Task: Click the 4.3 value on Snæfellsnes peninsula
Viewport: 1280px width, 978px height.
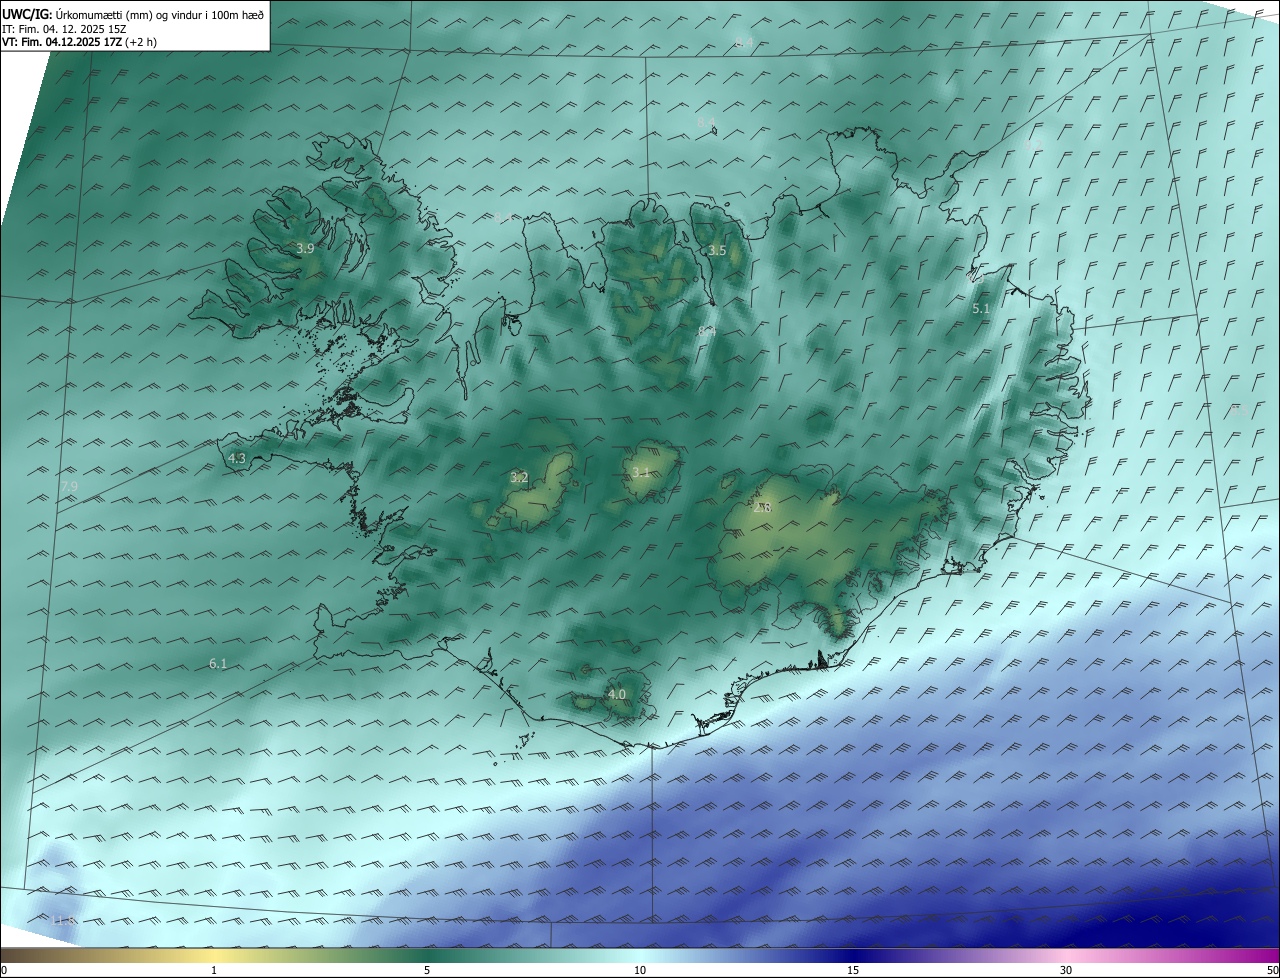Action: [237, 458]
